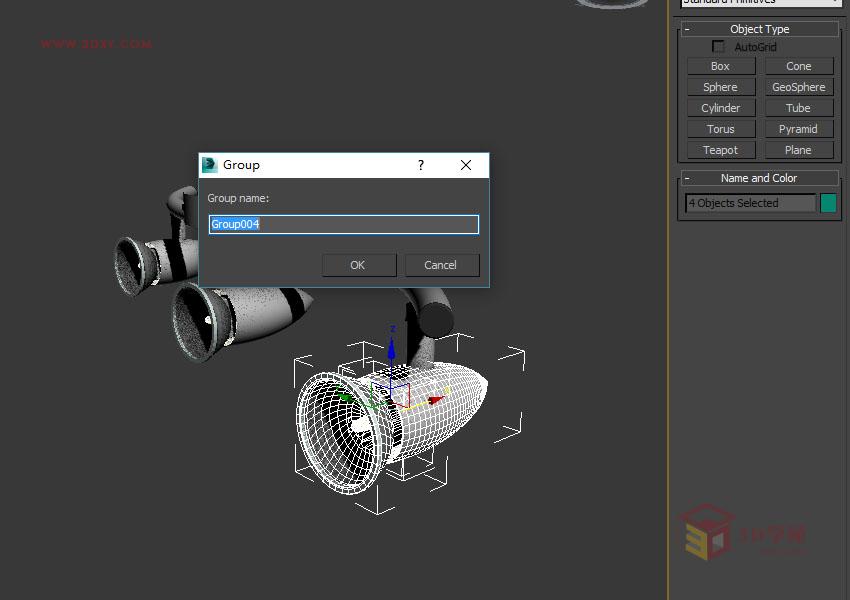Select the Plane primitive button
This screenshot has width=850, height=600.
[x=798, y=149]
